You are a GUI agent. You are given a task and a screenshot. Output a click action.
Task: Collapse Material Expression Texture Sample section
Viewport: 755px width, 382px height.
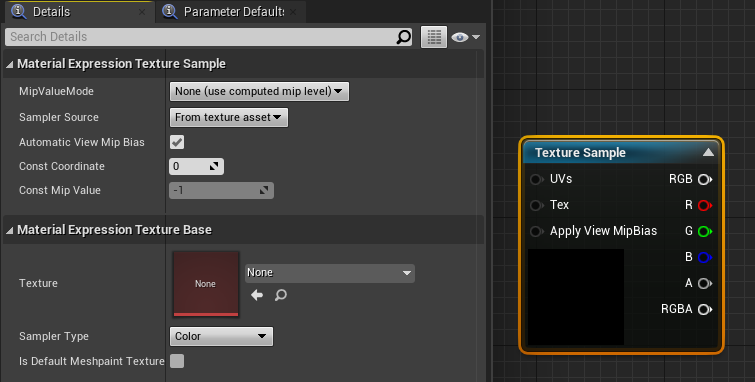click(10, 64)
